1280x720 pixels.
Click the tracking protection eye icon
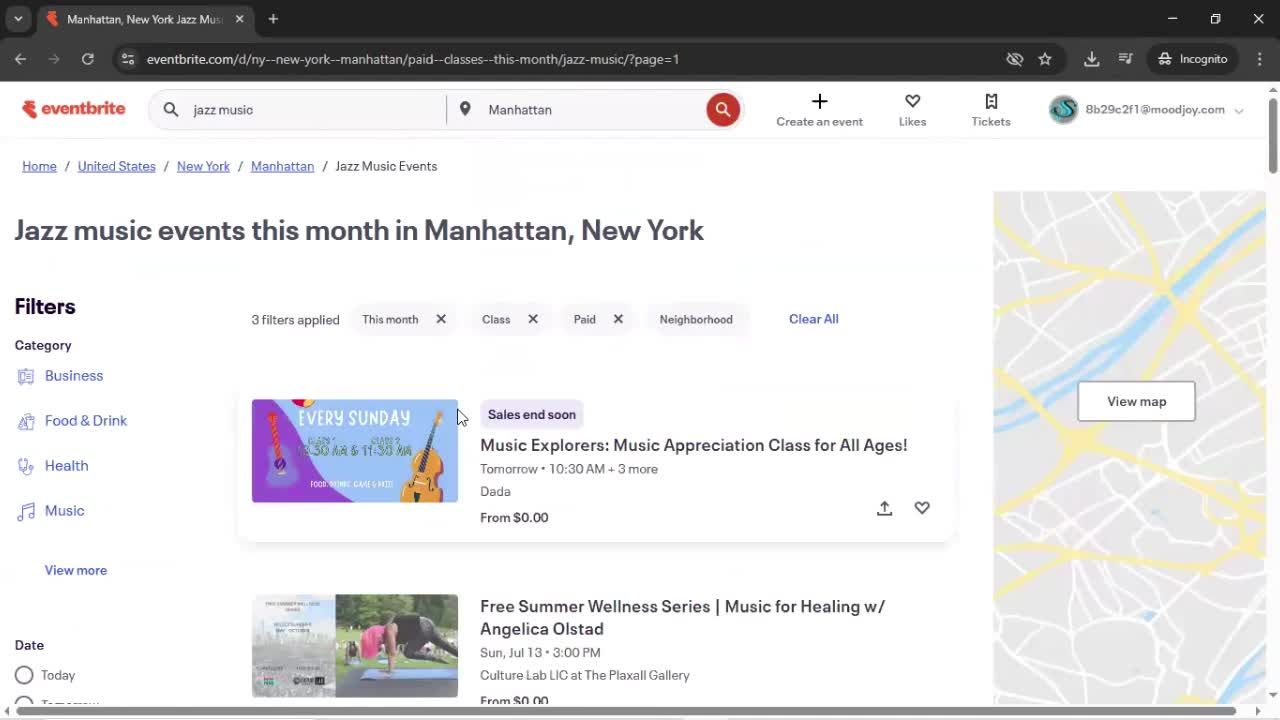[x=1015, y=59]
